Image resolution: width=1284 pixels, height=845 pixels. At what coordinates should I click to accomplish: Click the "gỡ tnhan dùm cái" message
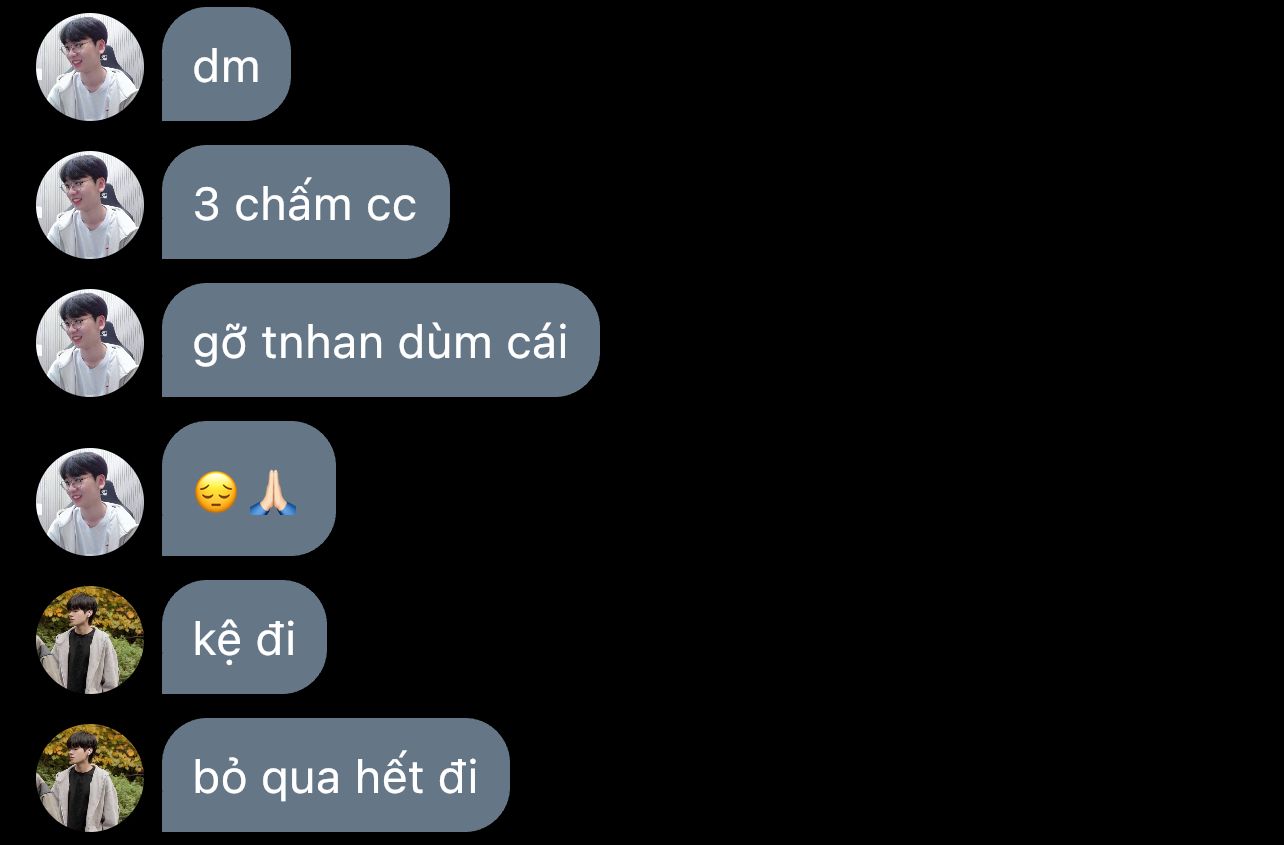tap(381, 340)
